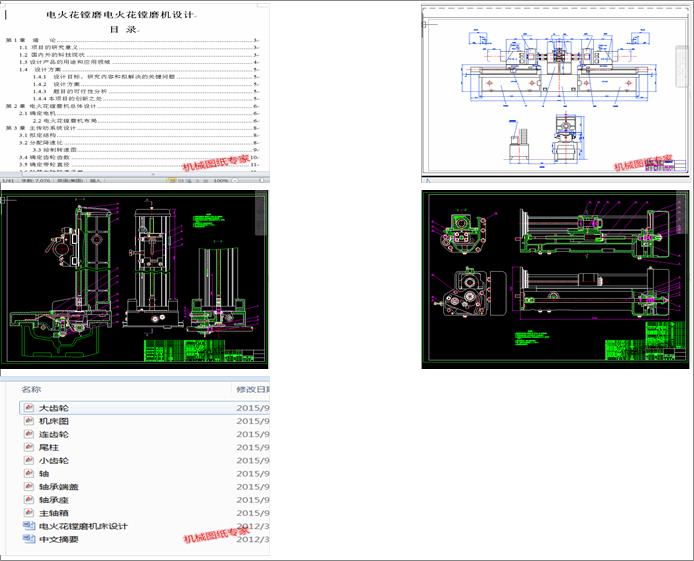Click the 连齿轮 CAD file icon
The image size is (694, 561).
[29, 434]
